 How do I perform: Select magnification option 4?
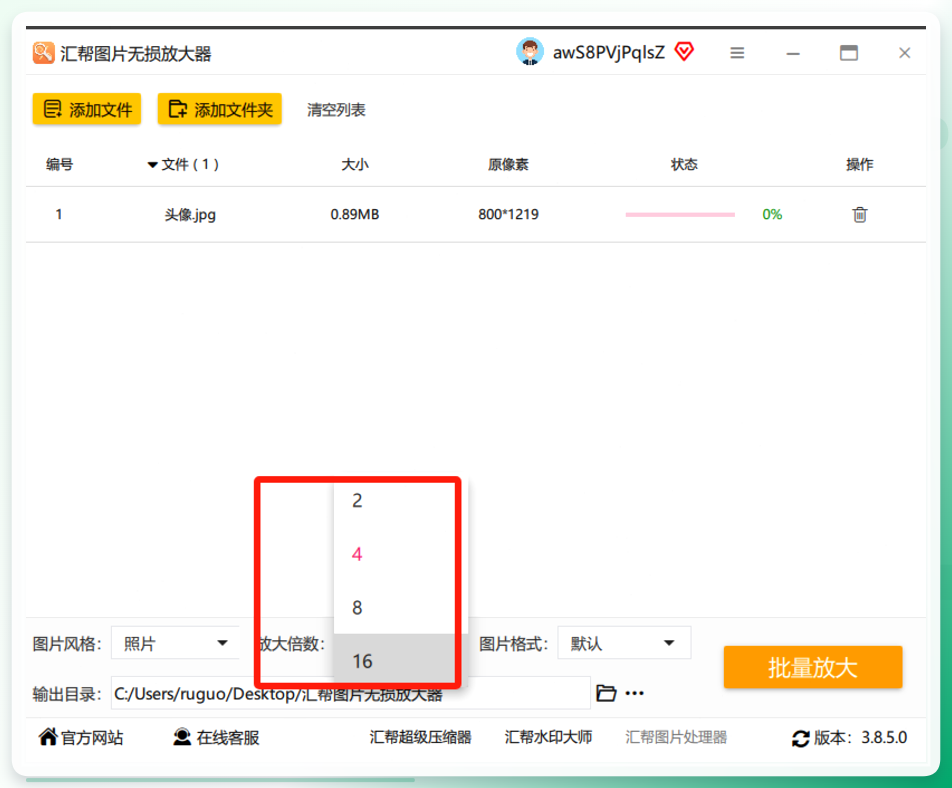pyautogui.click(x=394, y=554)
